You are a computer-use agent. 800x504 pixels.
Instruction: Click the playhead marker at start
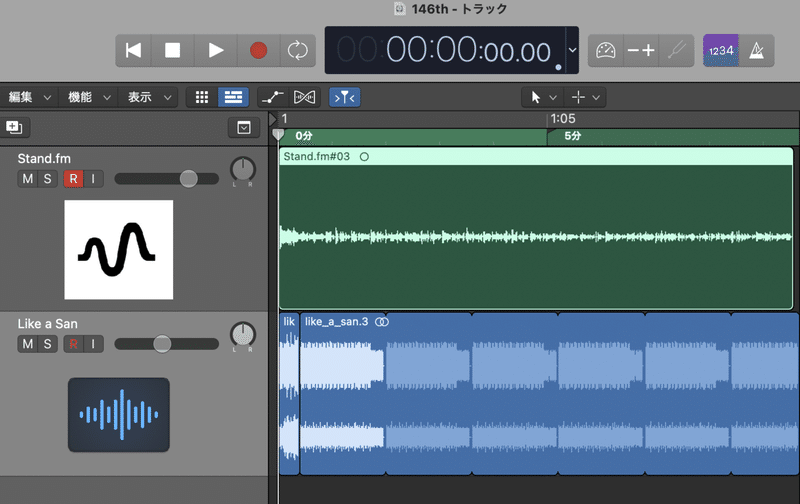pos(278,135)
